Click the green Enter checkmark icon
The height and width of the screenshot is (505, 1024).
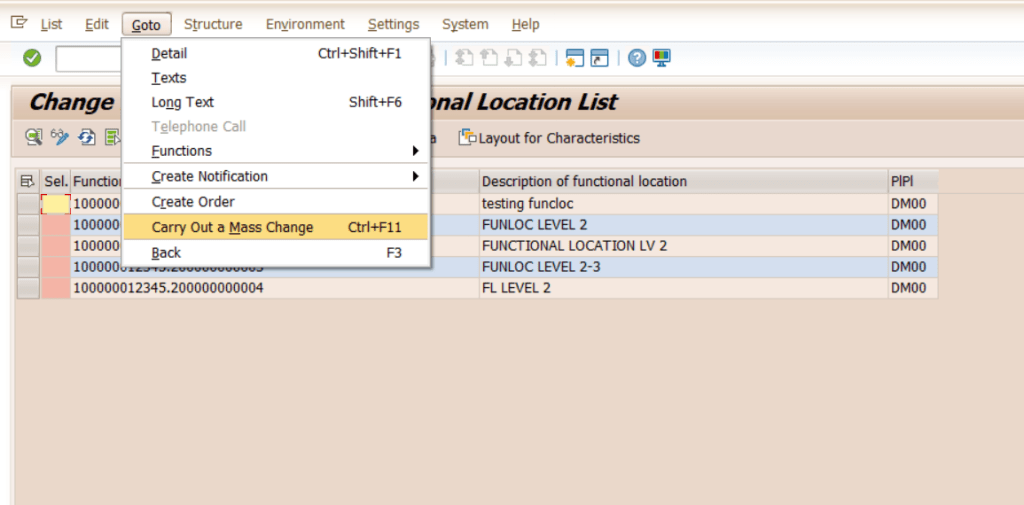coord(32,58)
